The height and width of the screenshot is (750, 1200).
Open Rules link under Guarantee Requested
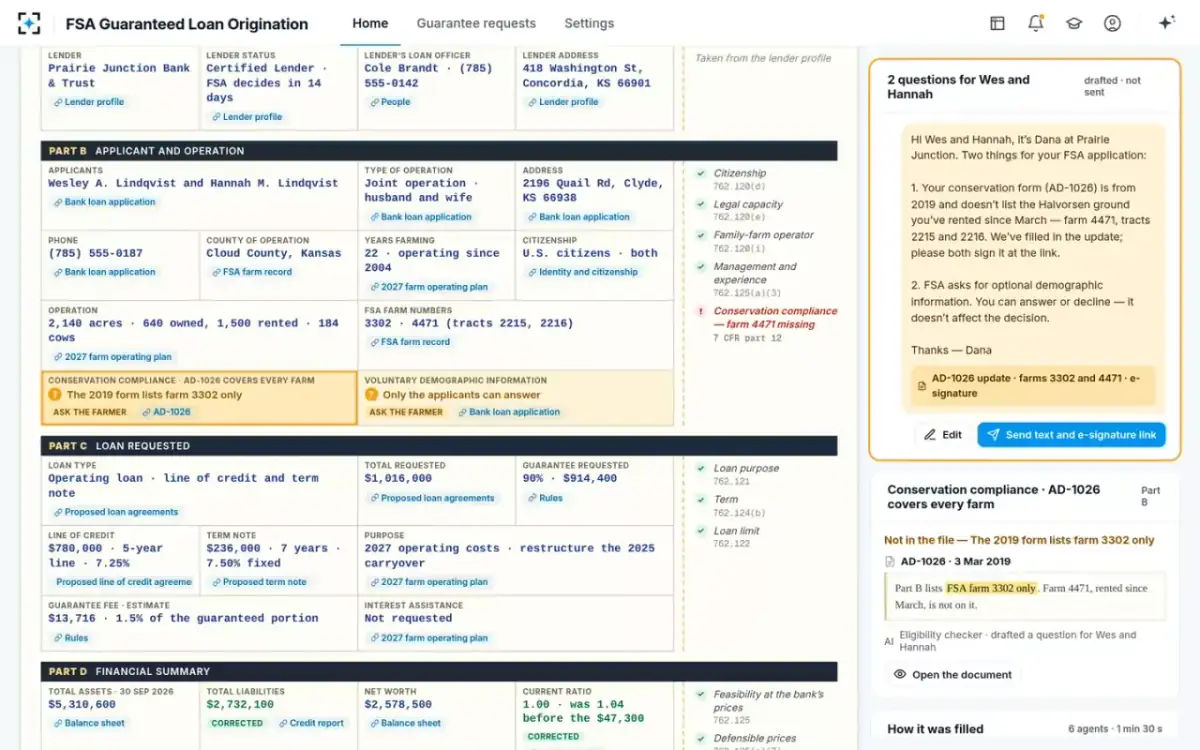(544, 498)
